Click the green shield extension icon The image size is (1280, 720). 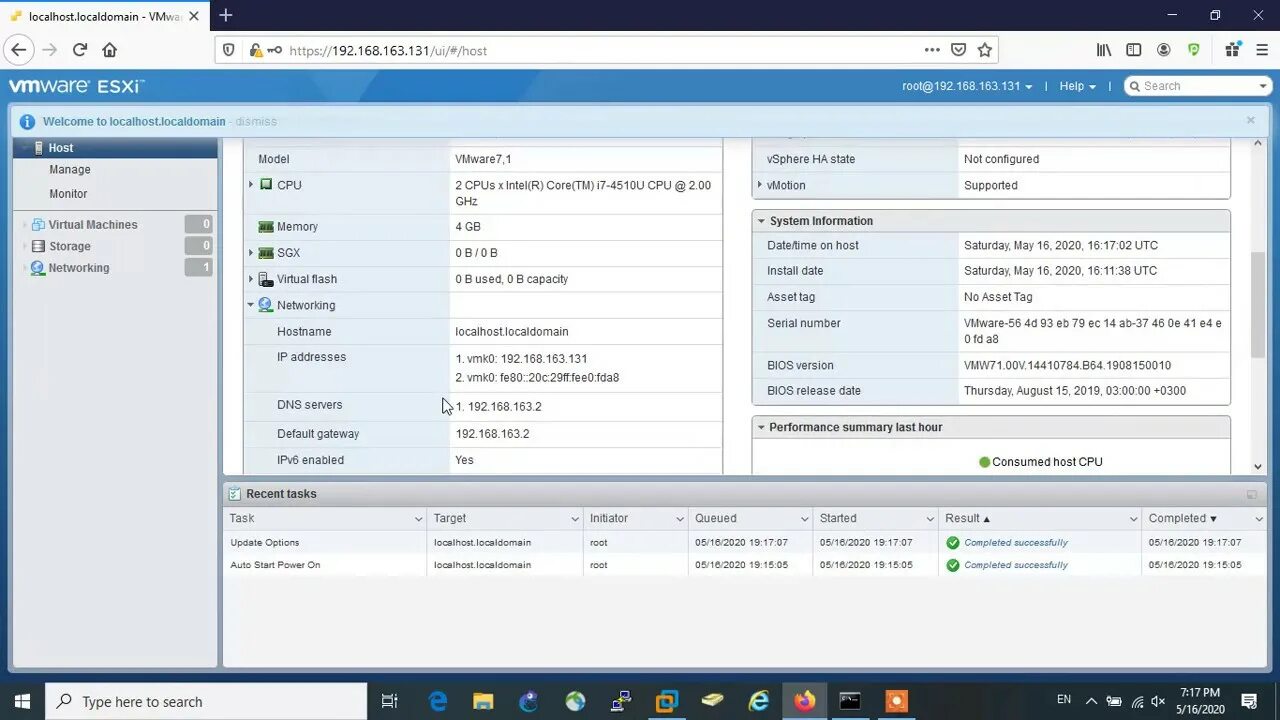pos(1194,50)
